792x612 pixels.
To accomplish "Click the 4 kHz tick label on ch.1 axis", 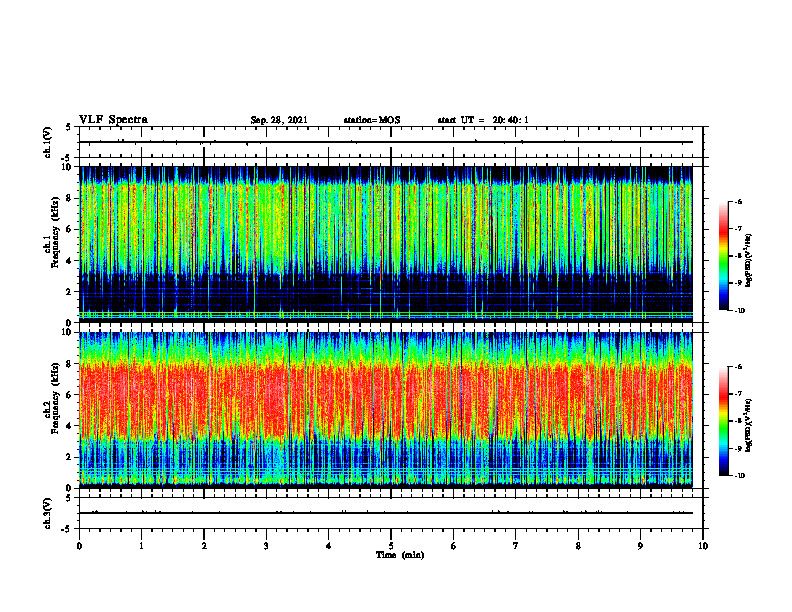I will (x=70, y=261).
